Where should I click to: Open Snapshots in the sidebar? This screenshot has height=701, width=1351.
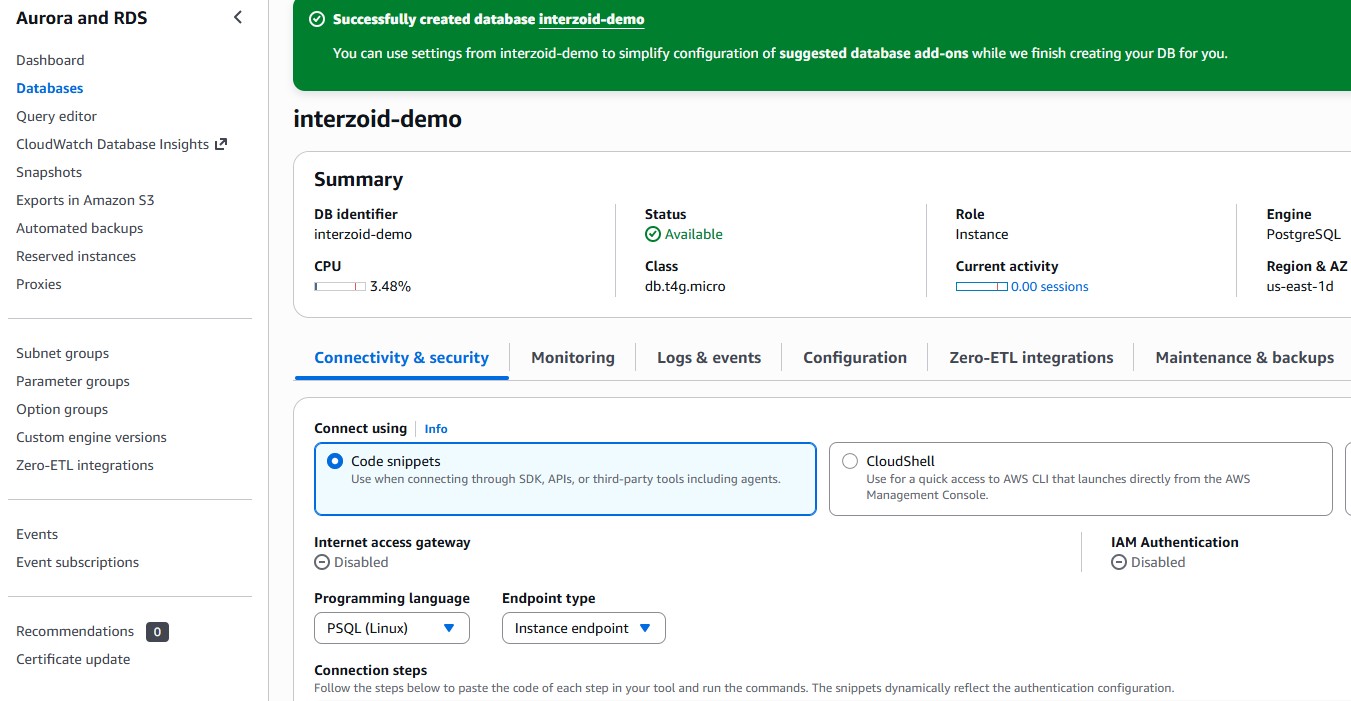tap(49, 172)
